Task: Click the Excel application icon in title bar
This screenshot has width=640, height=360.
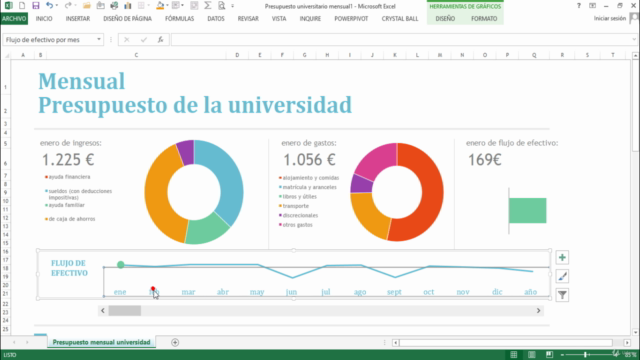Action: (8, 6)
